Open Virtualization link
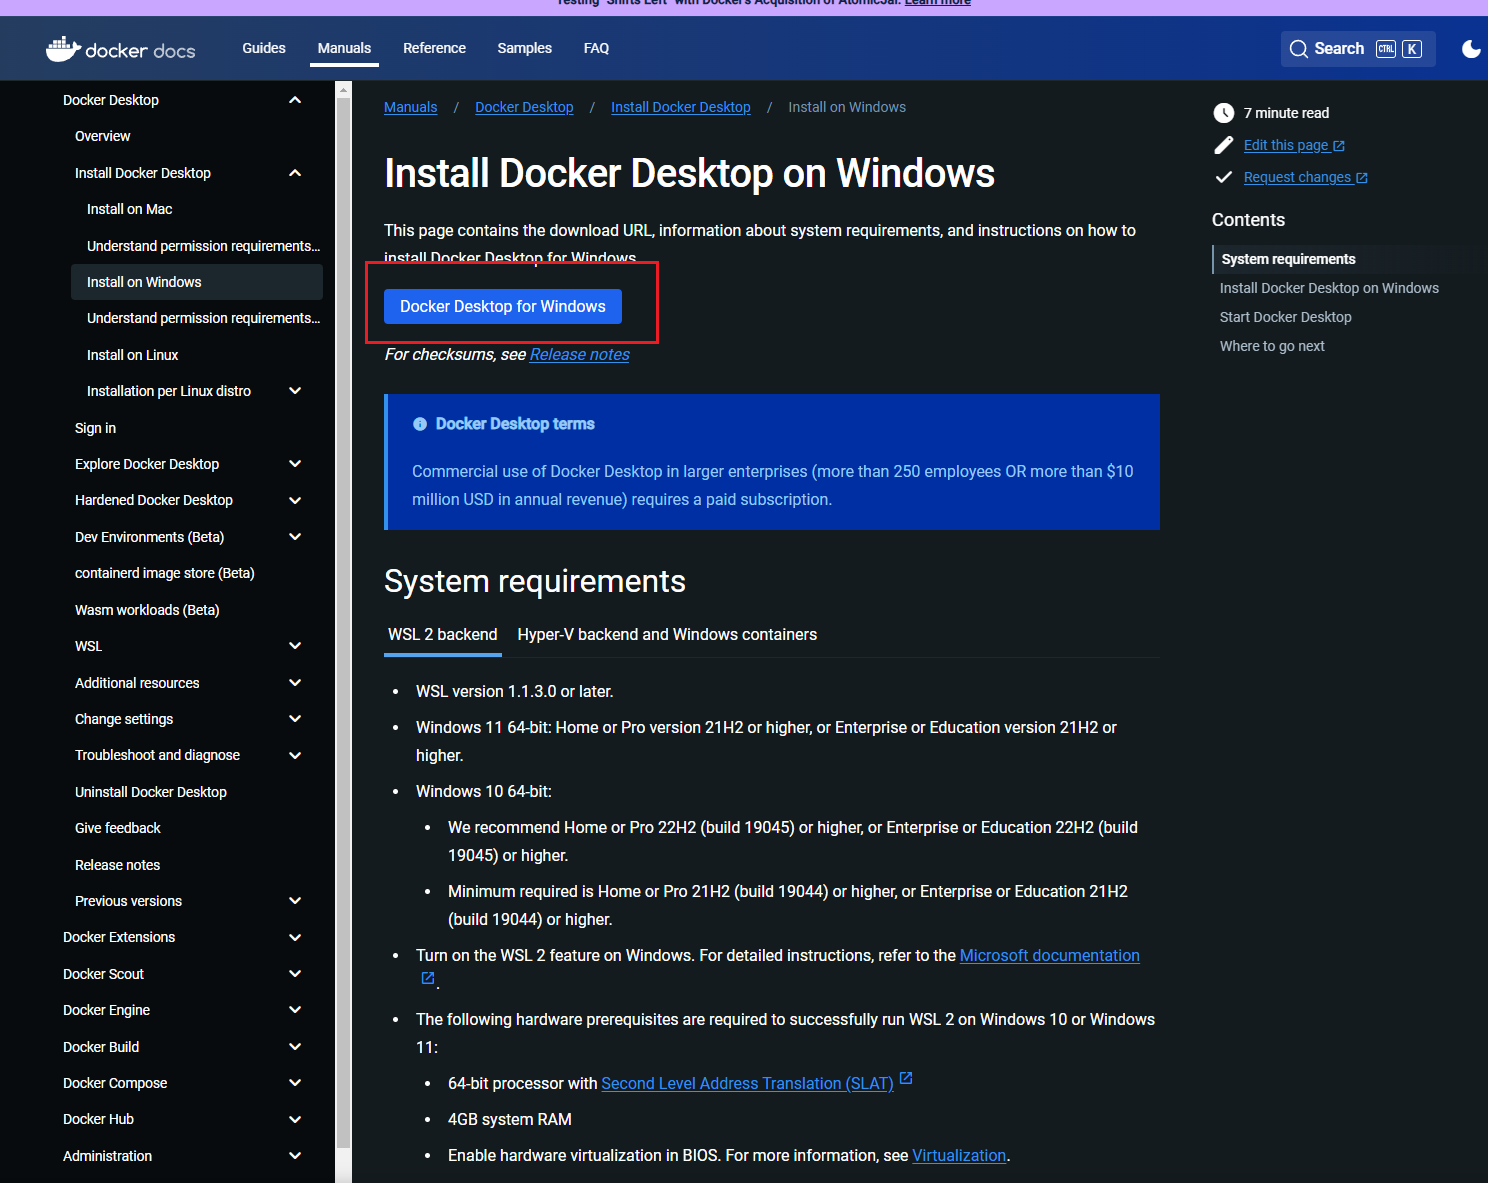This screenshot has width=1488, height=1186. point(959,1155)
